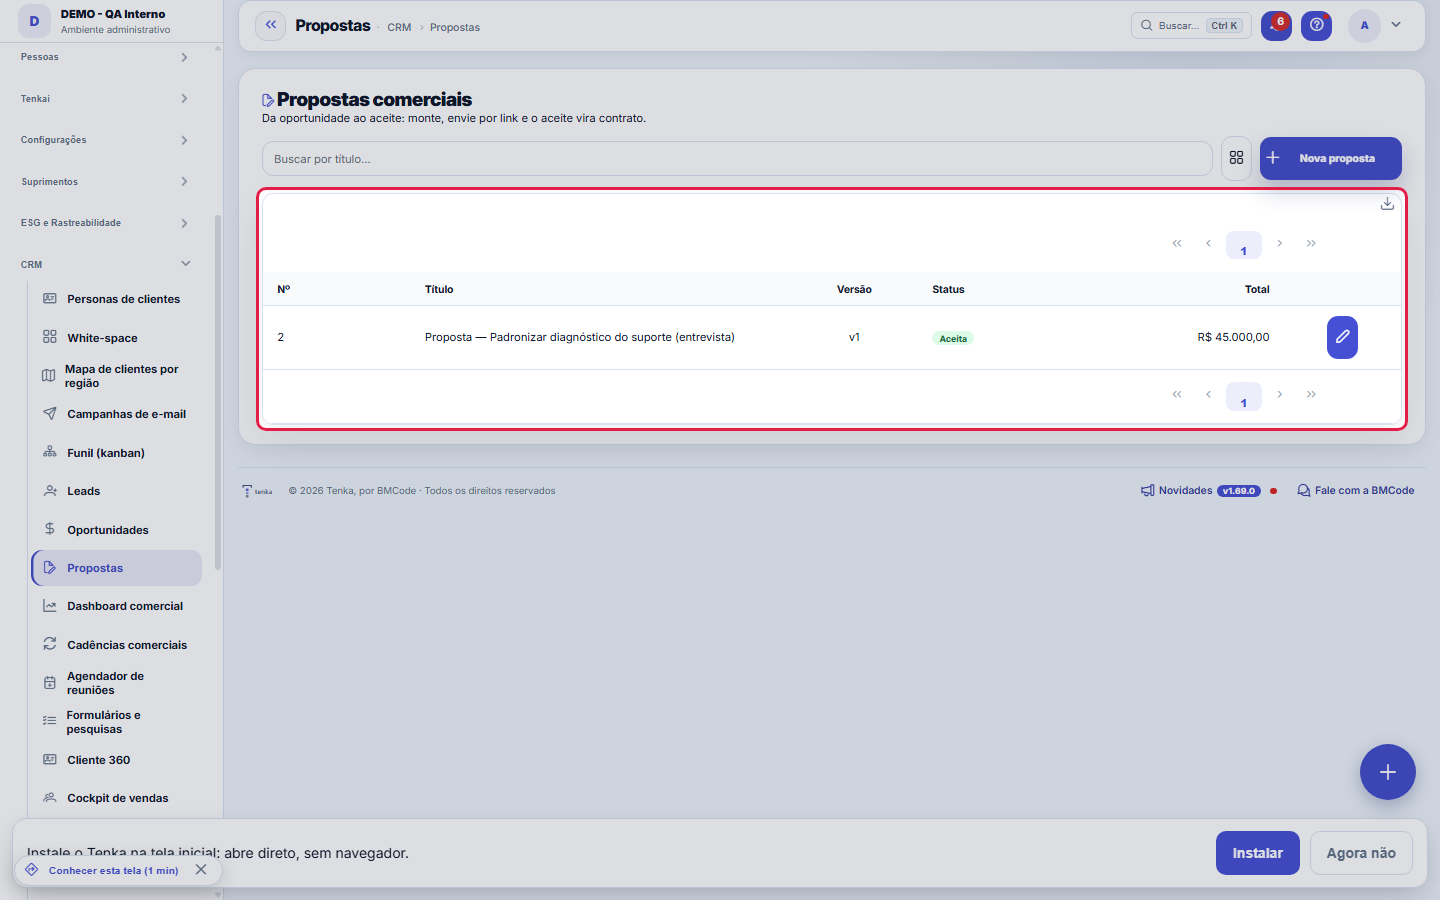
Task: Click the floating plus action button
Action: coord(1388,772)
